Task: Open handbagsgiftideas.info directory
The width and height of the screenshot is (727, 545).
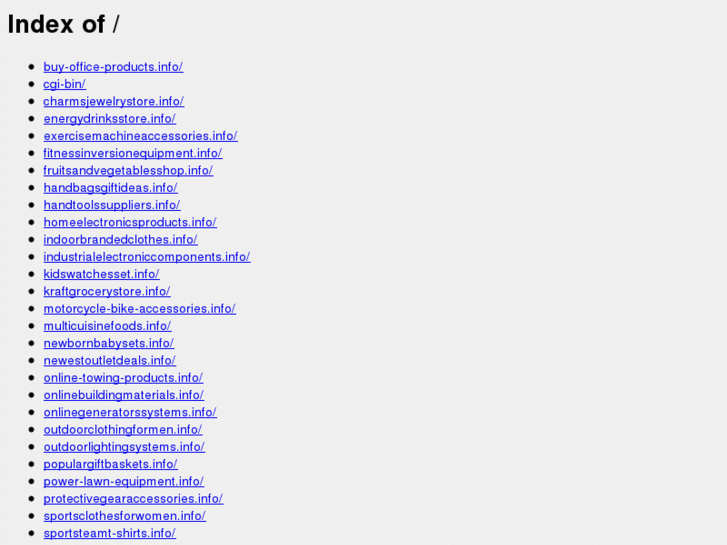Action: click(110, 188)
